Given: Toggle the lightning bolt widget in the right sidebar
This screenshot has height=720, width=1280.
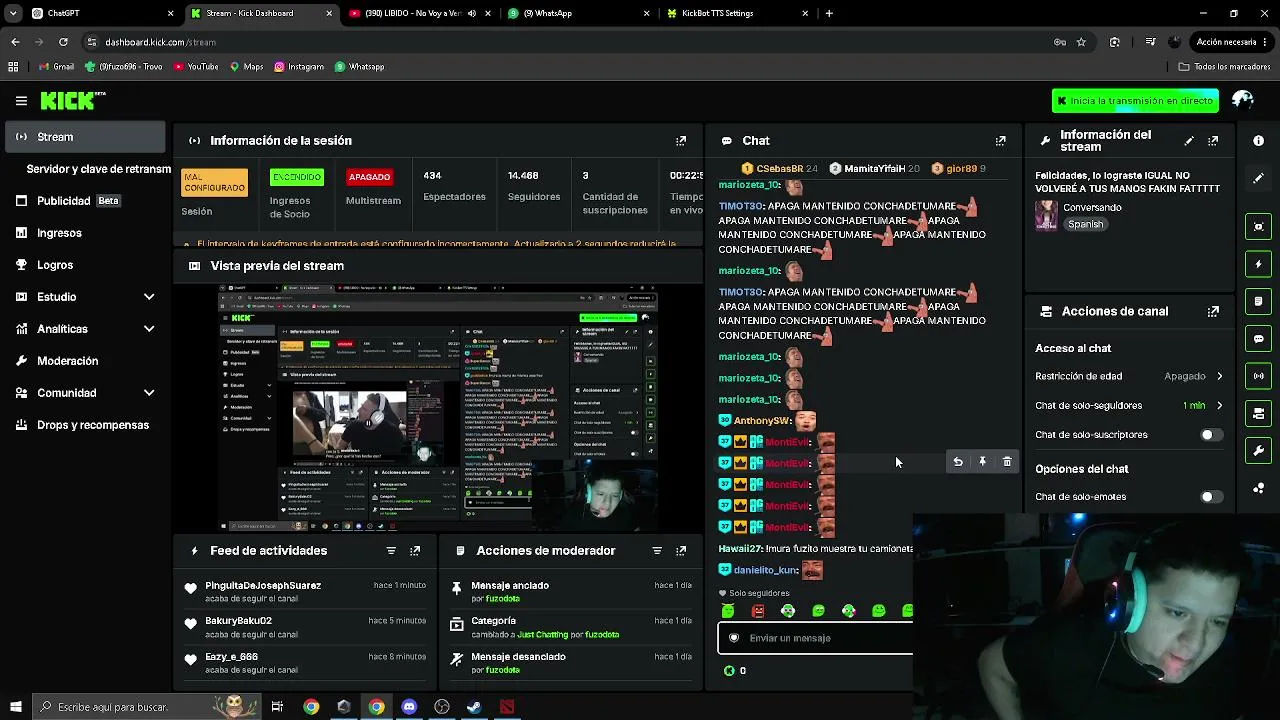Looking at the screenshot, I should tap(1259, 264).
